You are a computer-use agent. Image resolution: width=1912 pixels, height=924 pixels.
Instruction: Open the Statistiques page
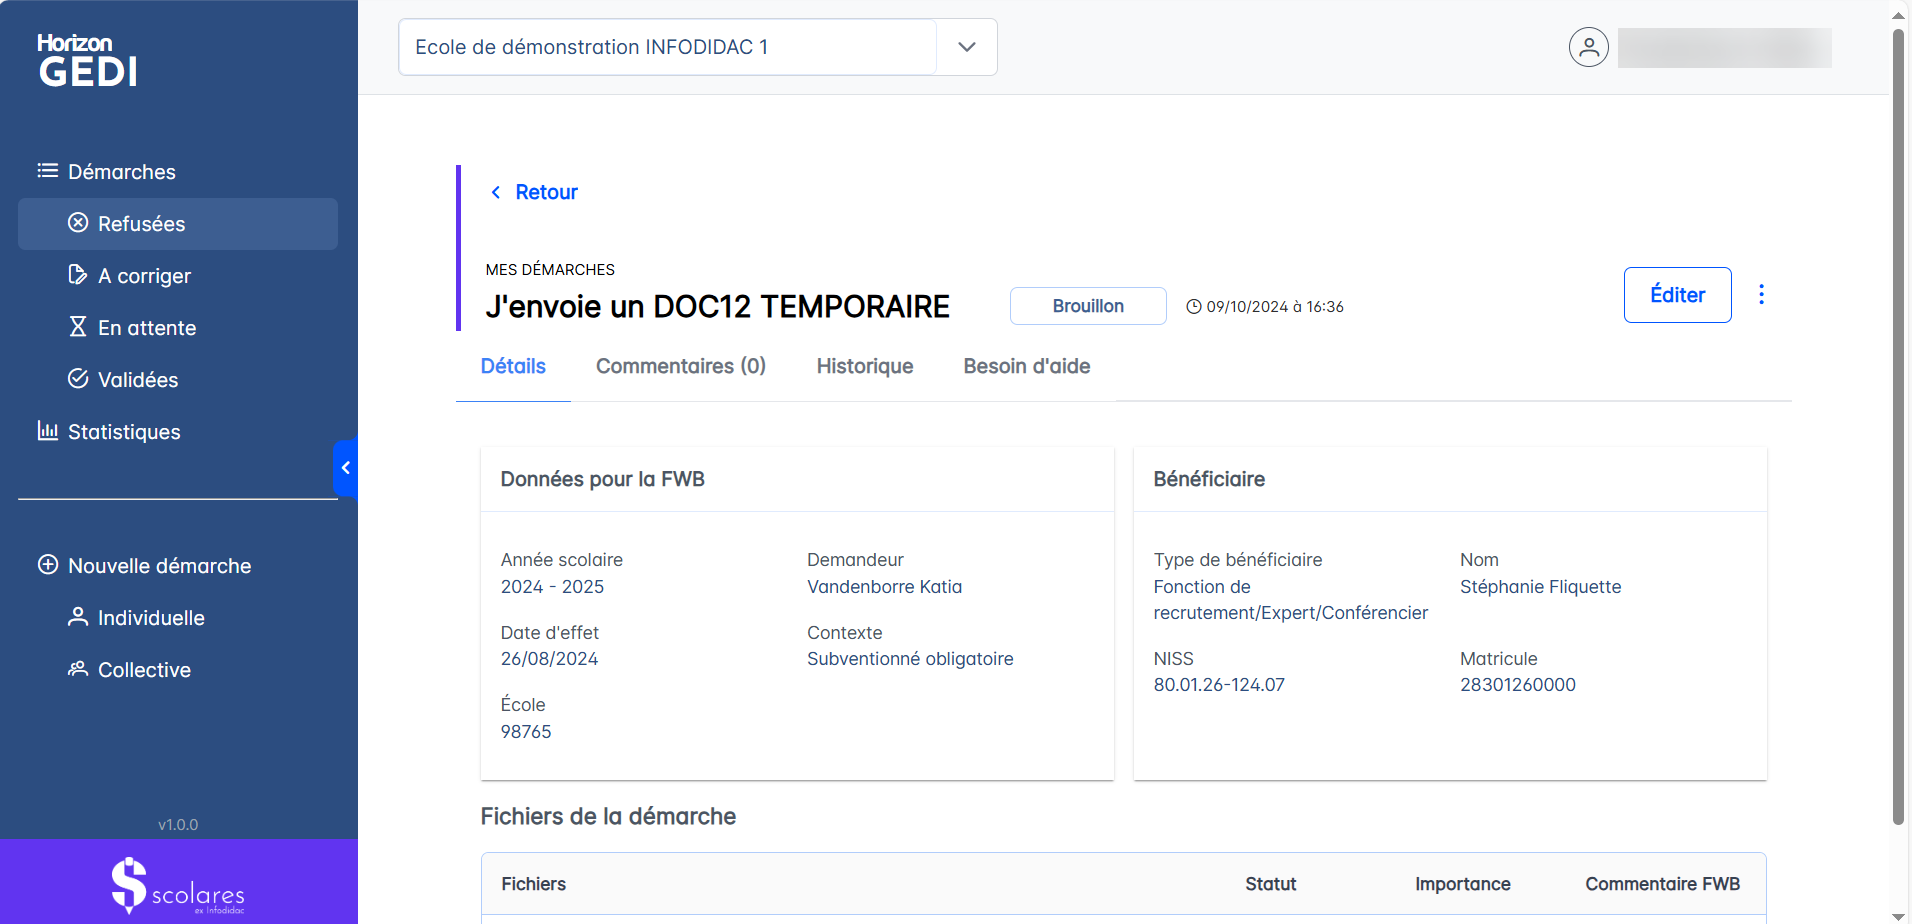pos(123,432)
